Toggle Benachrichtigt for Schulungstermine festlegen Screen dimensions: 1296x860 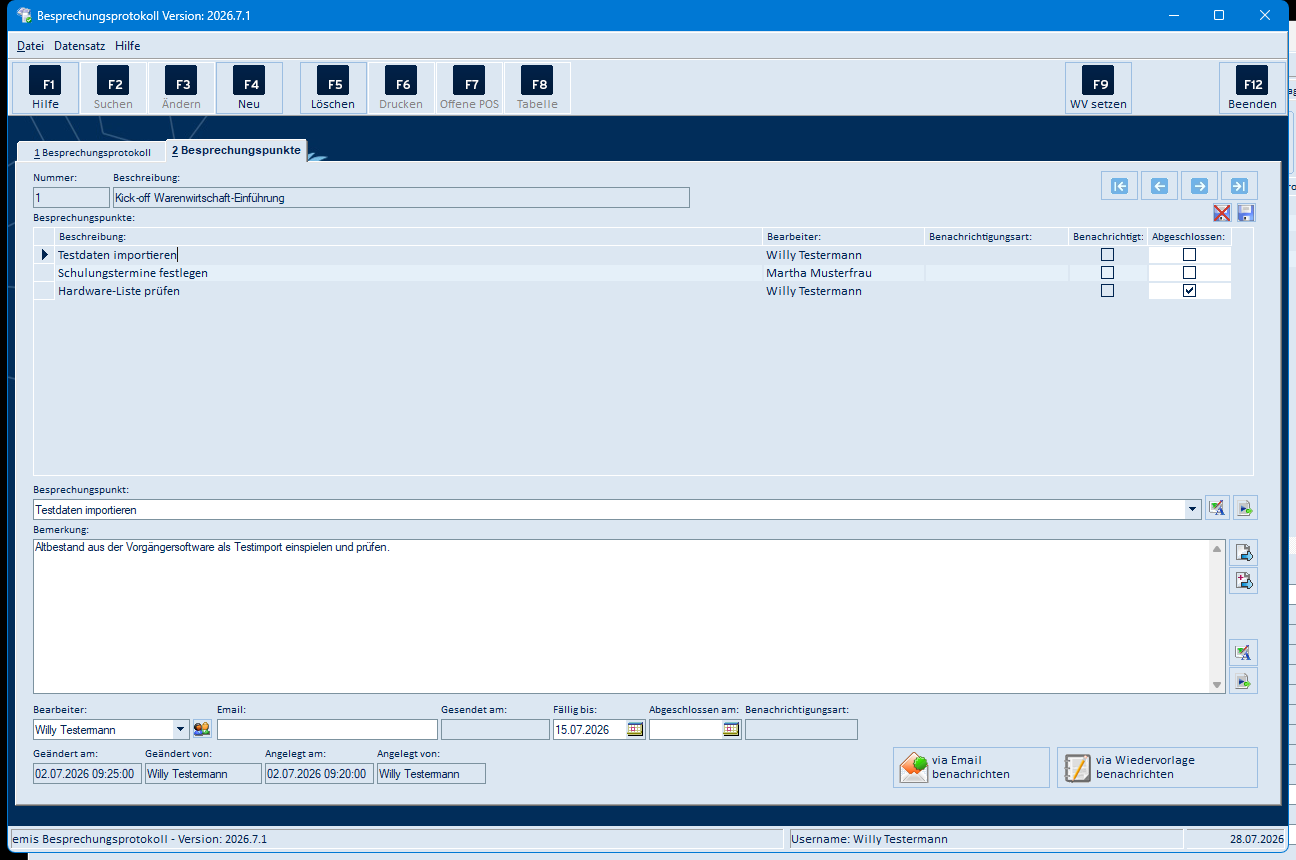tap(1107, 273)
